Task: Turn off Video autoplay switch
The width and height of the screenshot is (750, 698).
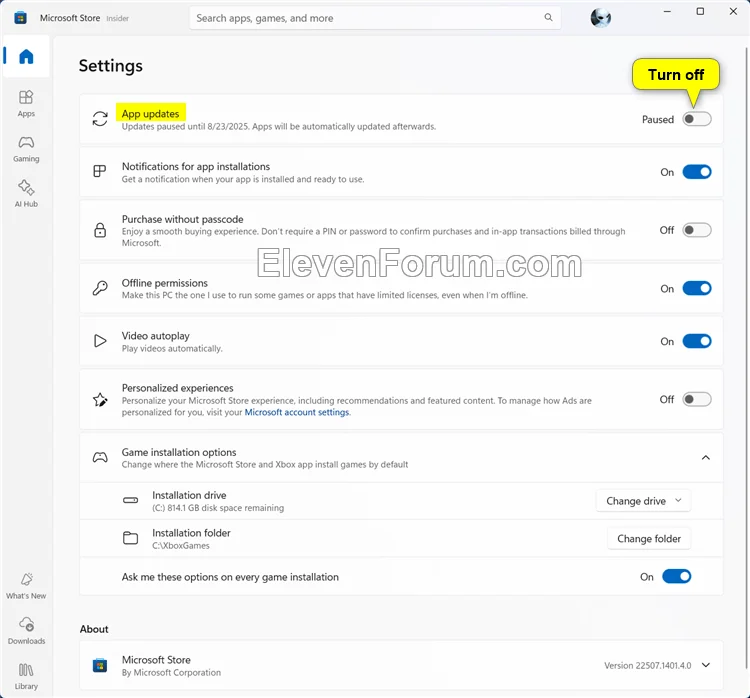Action: coord(697,341)
